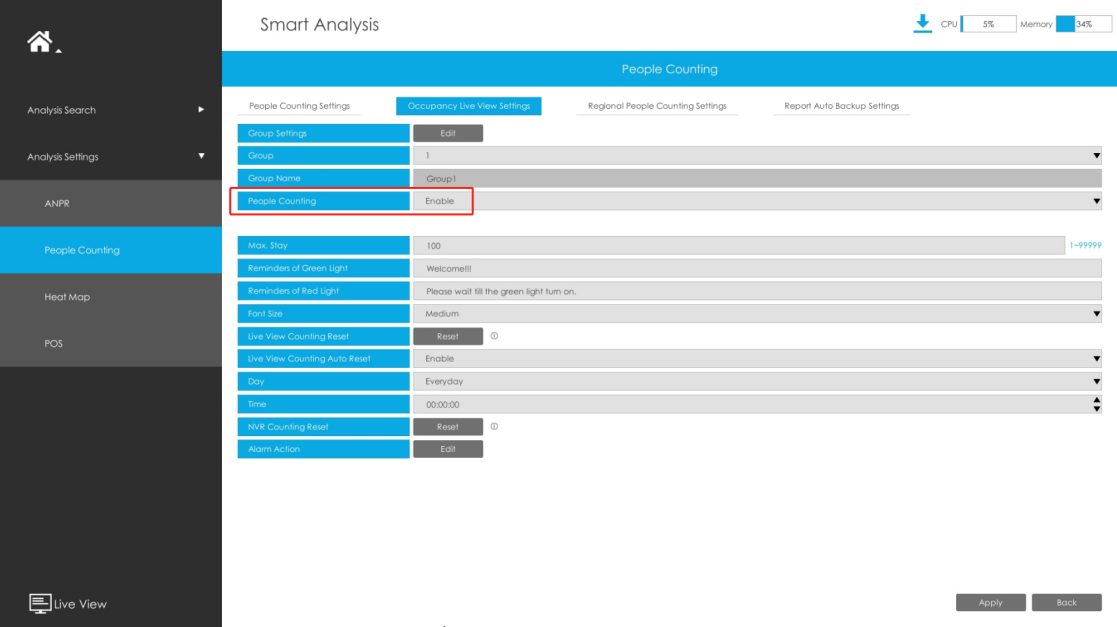Open the Day dropdown set to Everyday
Image resolution: width=1117 pixels, height=627 pixels.
757,381
